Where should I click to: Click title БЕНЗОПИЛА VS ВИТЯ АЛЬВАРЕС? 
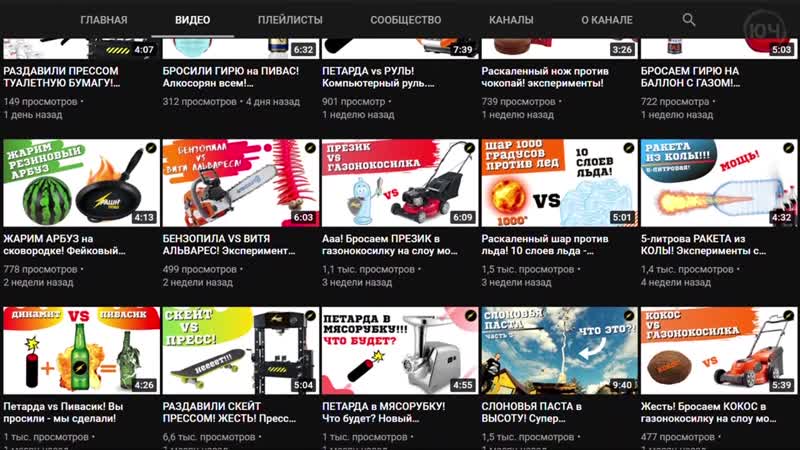coord(229,244)
